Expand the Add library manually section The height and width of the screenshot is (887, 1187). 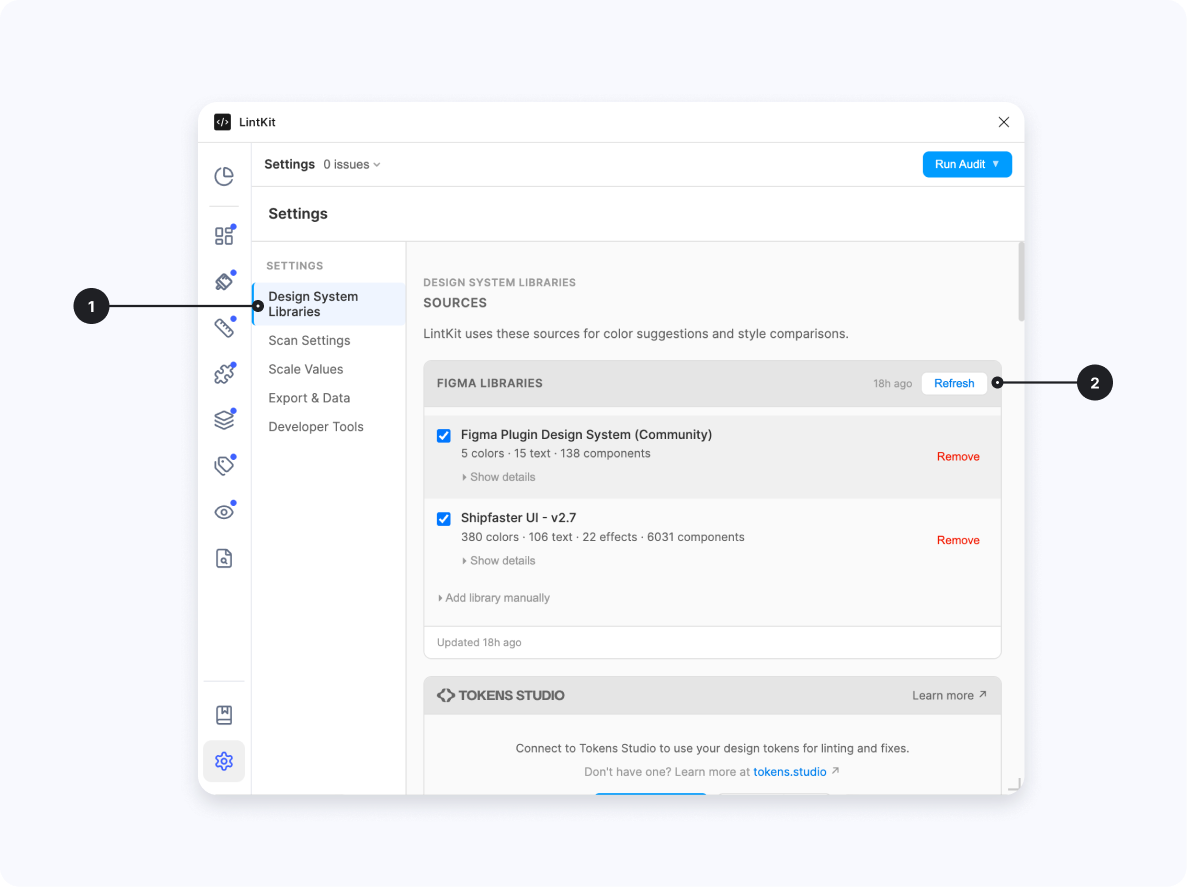click(x=493, y=597)
